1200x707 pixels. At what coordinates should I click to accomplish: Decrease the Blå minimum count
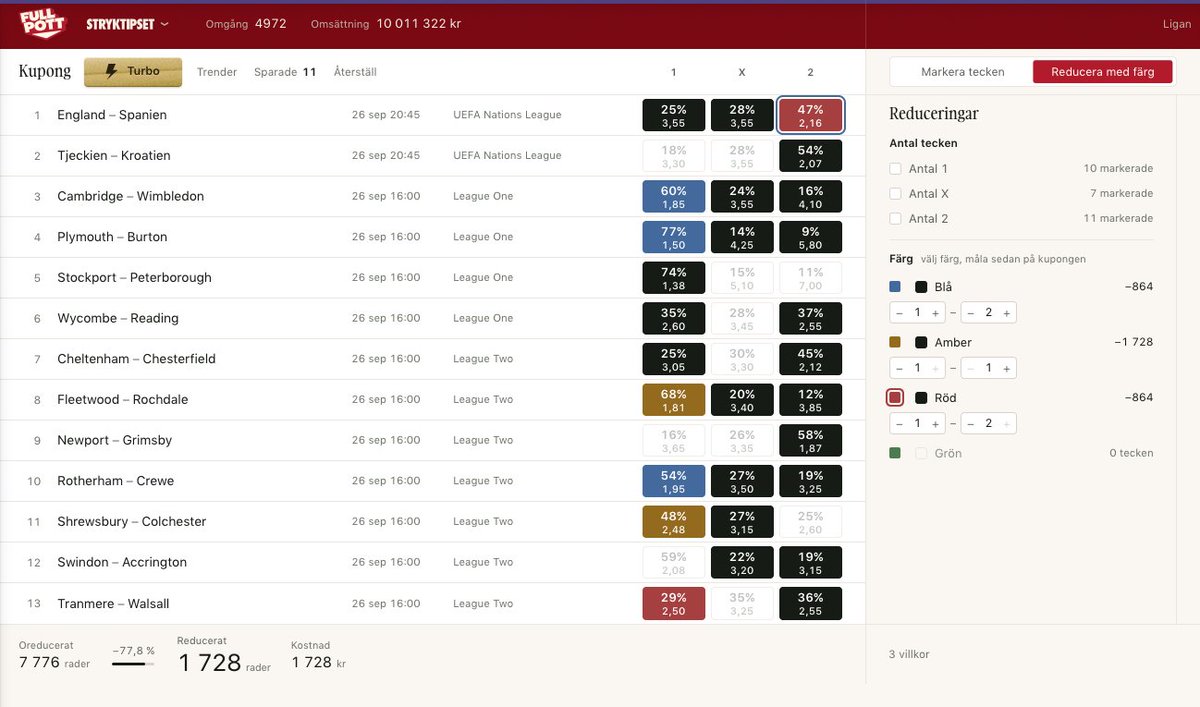click(x=900, y=313)
